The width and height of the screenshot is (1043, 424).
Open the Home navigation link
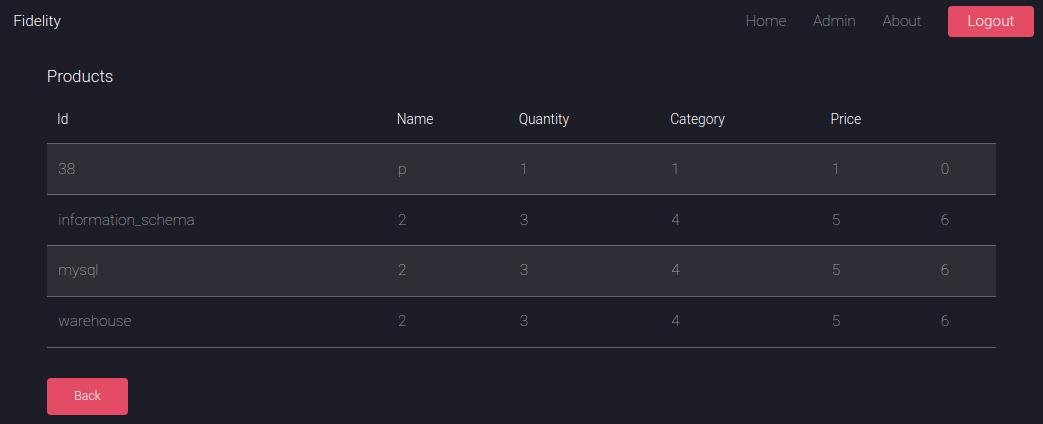[765, 21]
